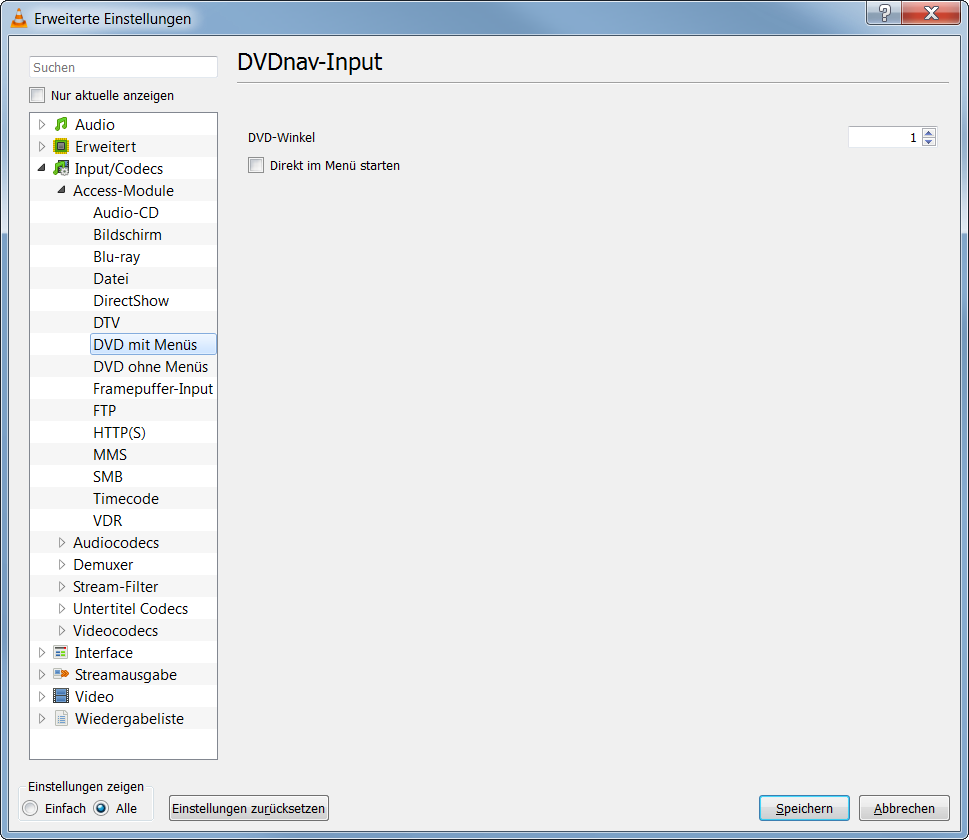
Task: Select VDR in the tree
Action: click(108, 520)
